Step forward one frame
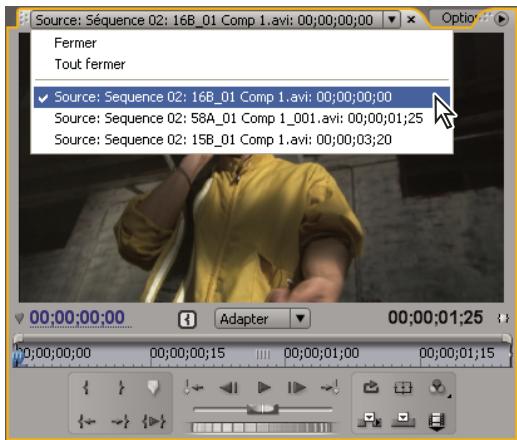This screenshot has width=517, height=440. click(297, 387)
